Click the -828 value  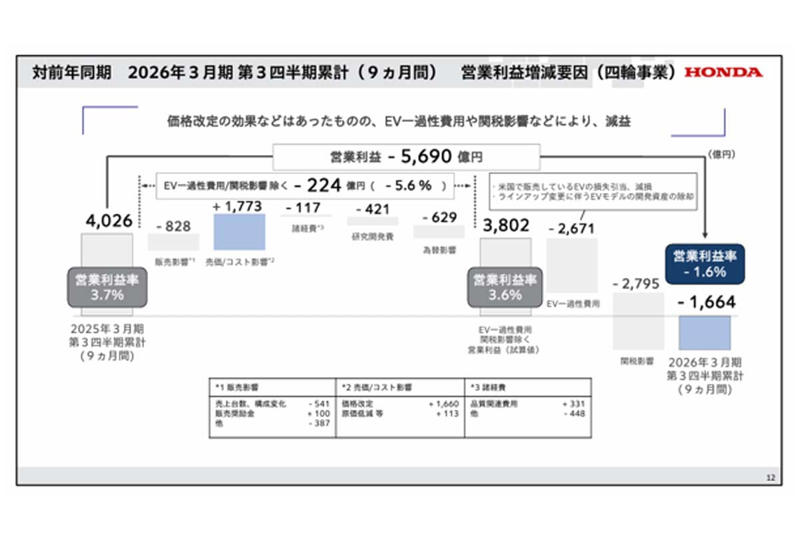(173, 226)
